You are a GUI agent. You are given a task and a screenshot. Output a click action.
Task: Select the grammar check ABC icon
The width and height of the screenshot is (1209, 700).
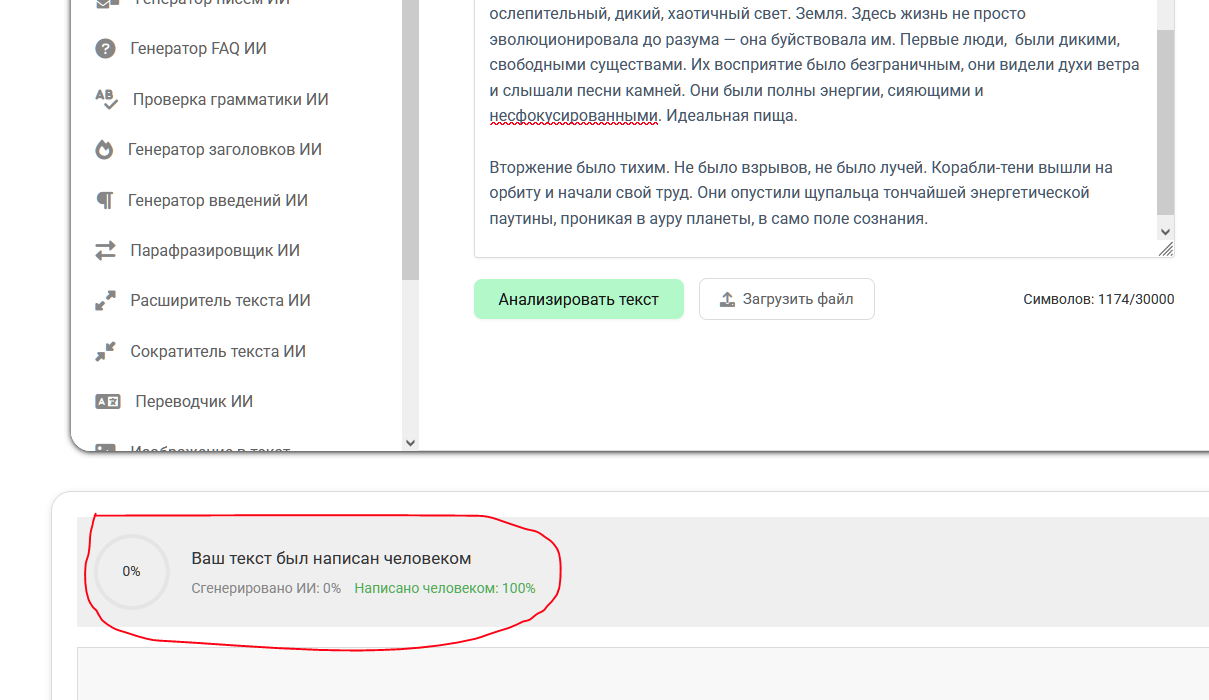tap(106, 99)
